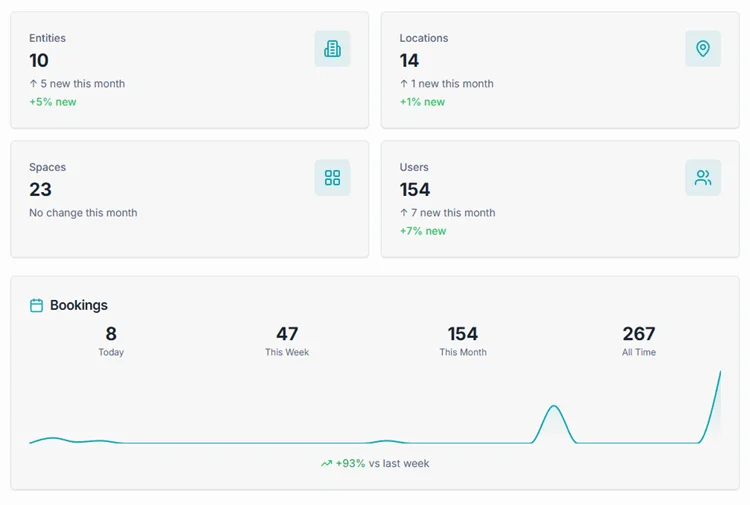This screenshot has width=750, height=505.
Task: Click the +5% new text in Entities
Action: (x=52, y=102)
